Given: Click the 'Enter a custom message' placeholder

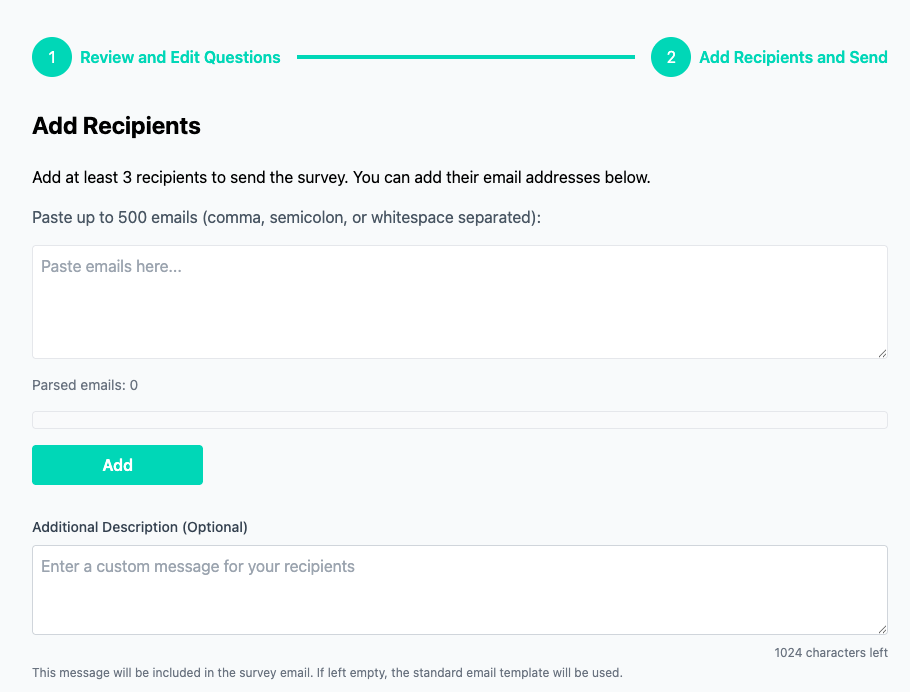Looking at the screenshot, I should pyautogui.click(x=198, y=567).
